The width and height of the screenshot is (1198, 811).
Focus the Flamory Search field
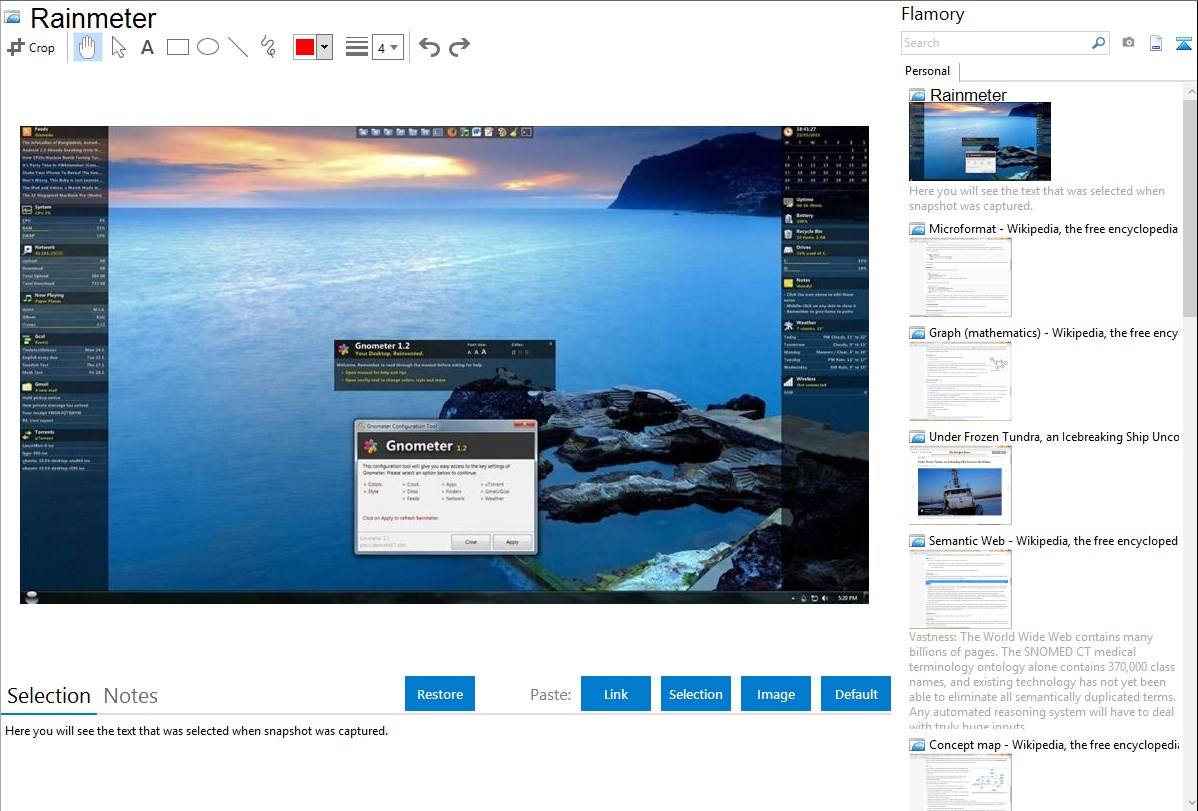point(996,43)
